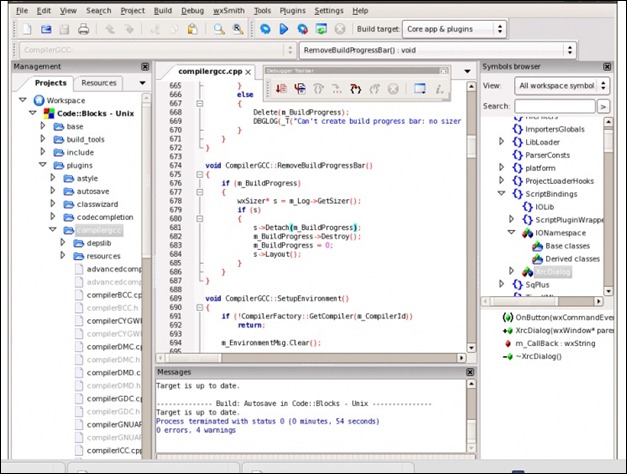Open the Plugins menu
Image resolution: width=627 pixels, height=474 pixels.
coord(292,11)
